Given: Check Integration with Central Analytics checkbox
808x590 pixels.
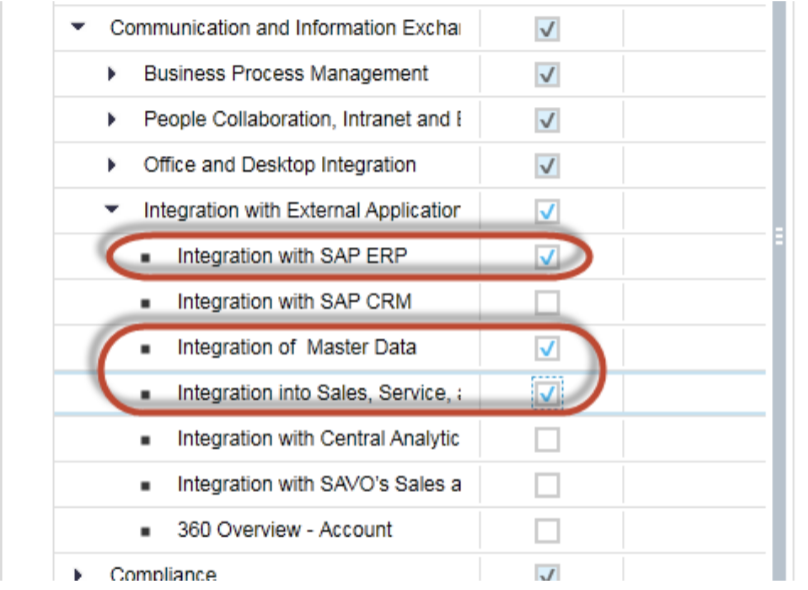Looking at the screenshot, I should click(547, 439).
